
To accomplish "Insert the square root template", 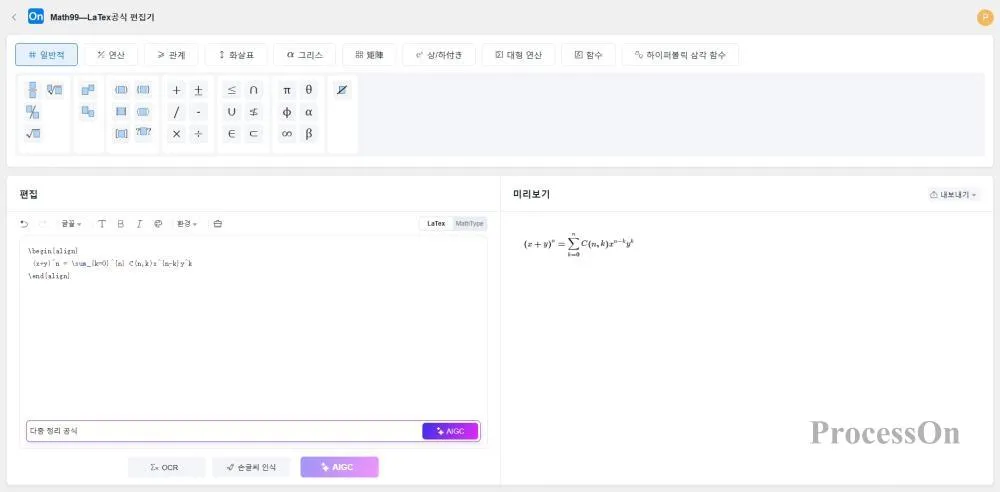I will [33, 134].
